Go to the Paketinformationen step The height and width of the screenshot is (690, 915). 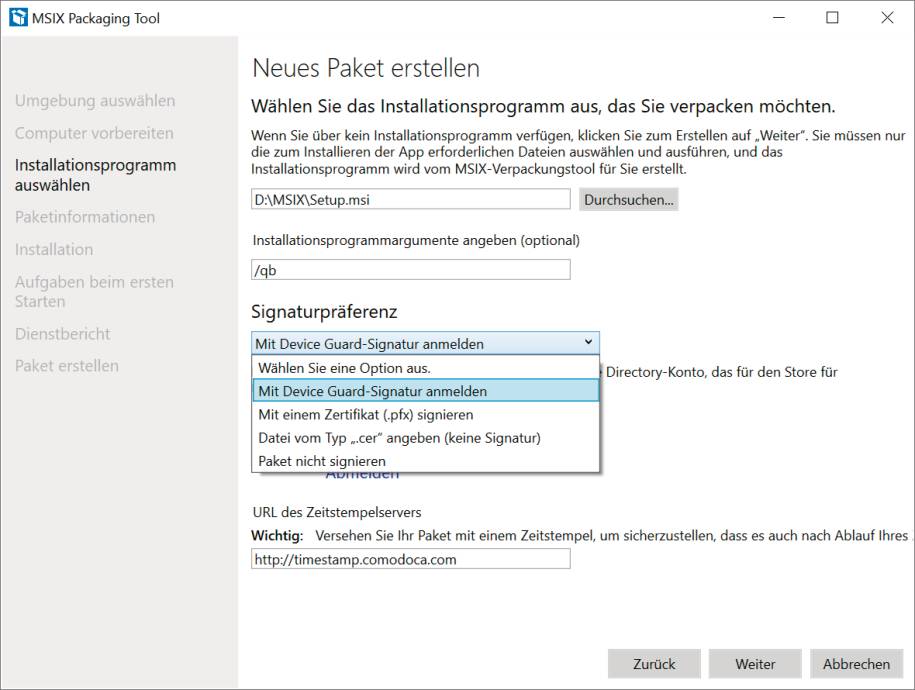(x=85, y=217)
